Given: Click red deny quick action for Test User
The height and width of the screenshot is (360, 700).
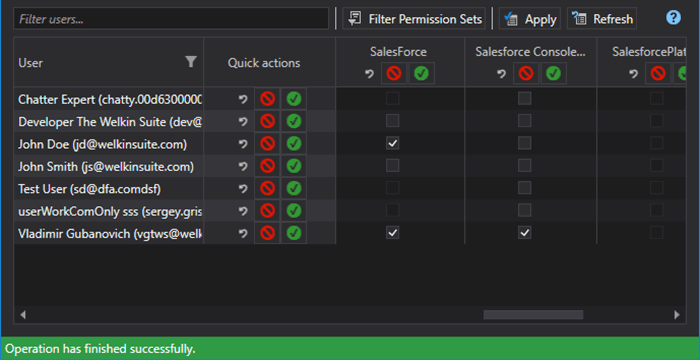Looking at the screenshot, I should 267,188.
